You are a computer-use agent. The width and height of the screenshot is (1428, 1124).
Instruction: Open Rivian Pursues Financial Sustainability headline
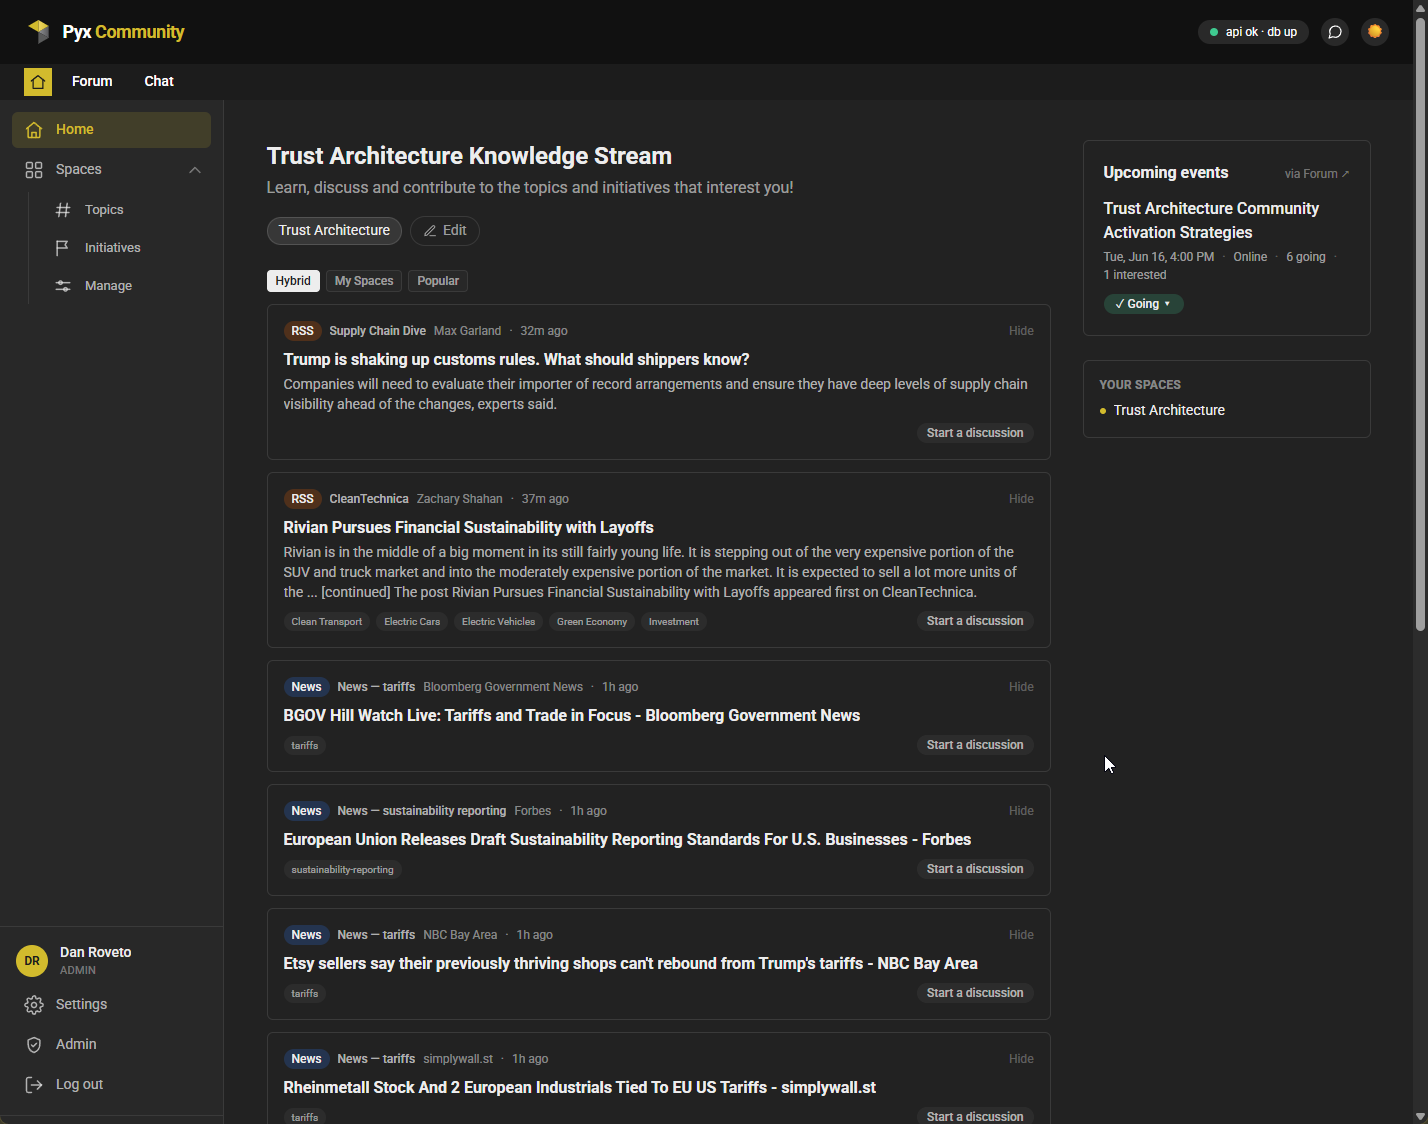468,528
